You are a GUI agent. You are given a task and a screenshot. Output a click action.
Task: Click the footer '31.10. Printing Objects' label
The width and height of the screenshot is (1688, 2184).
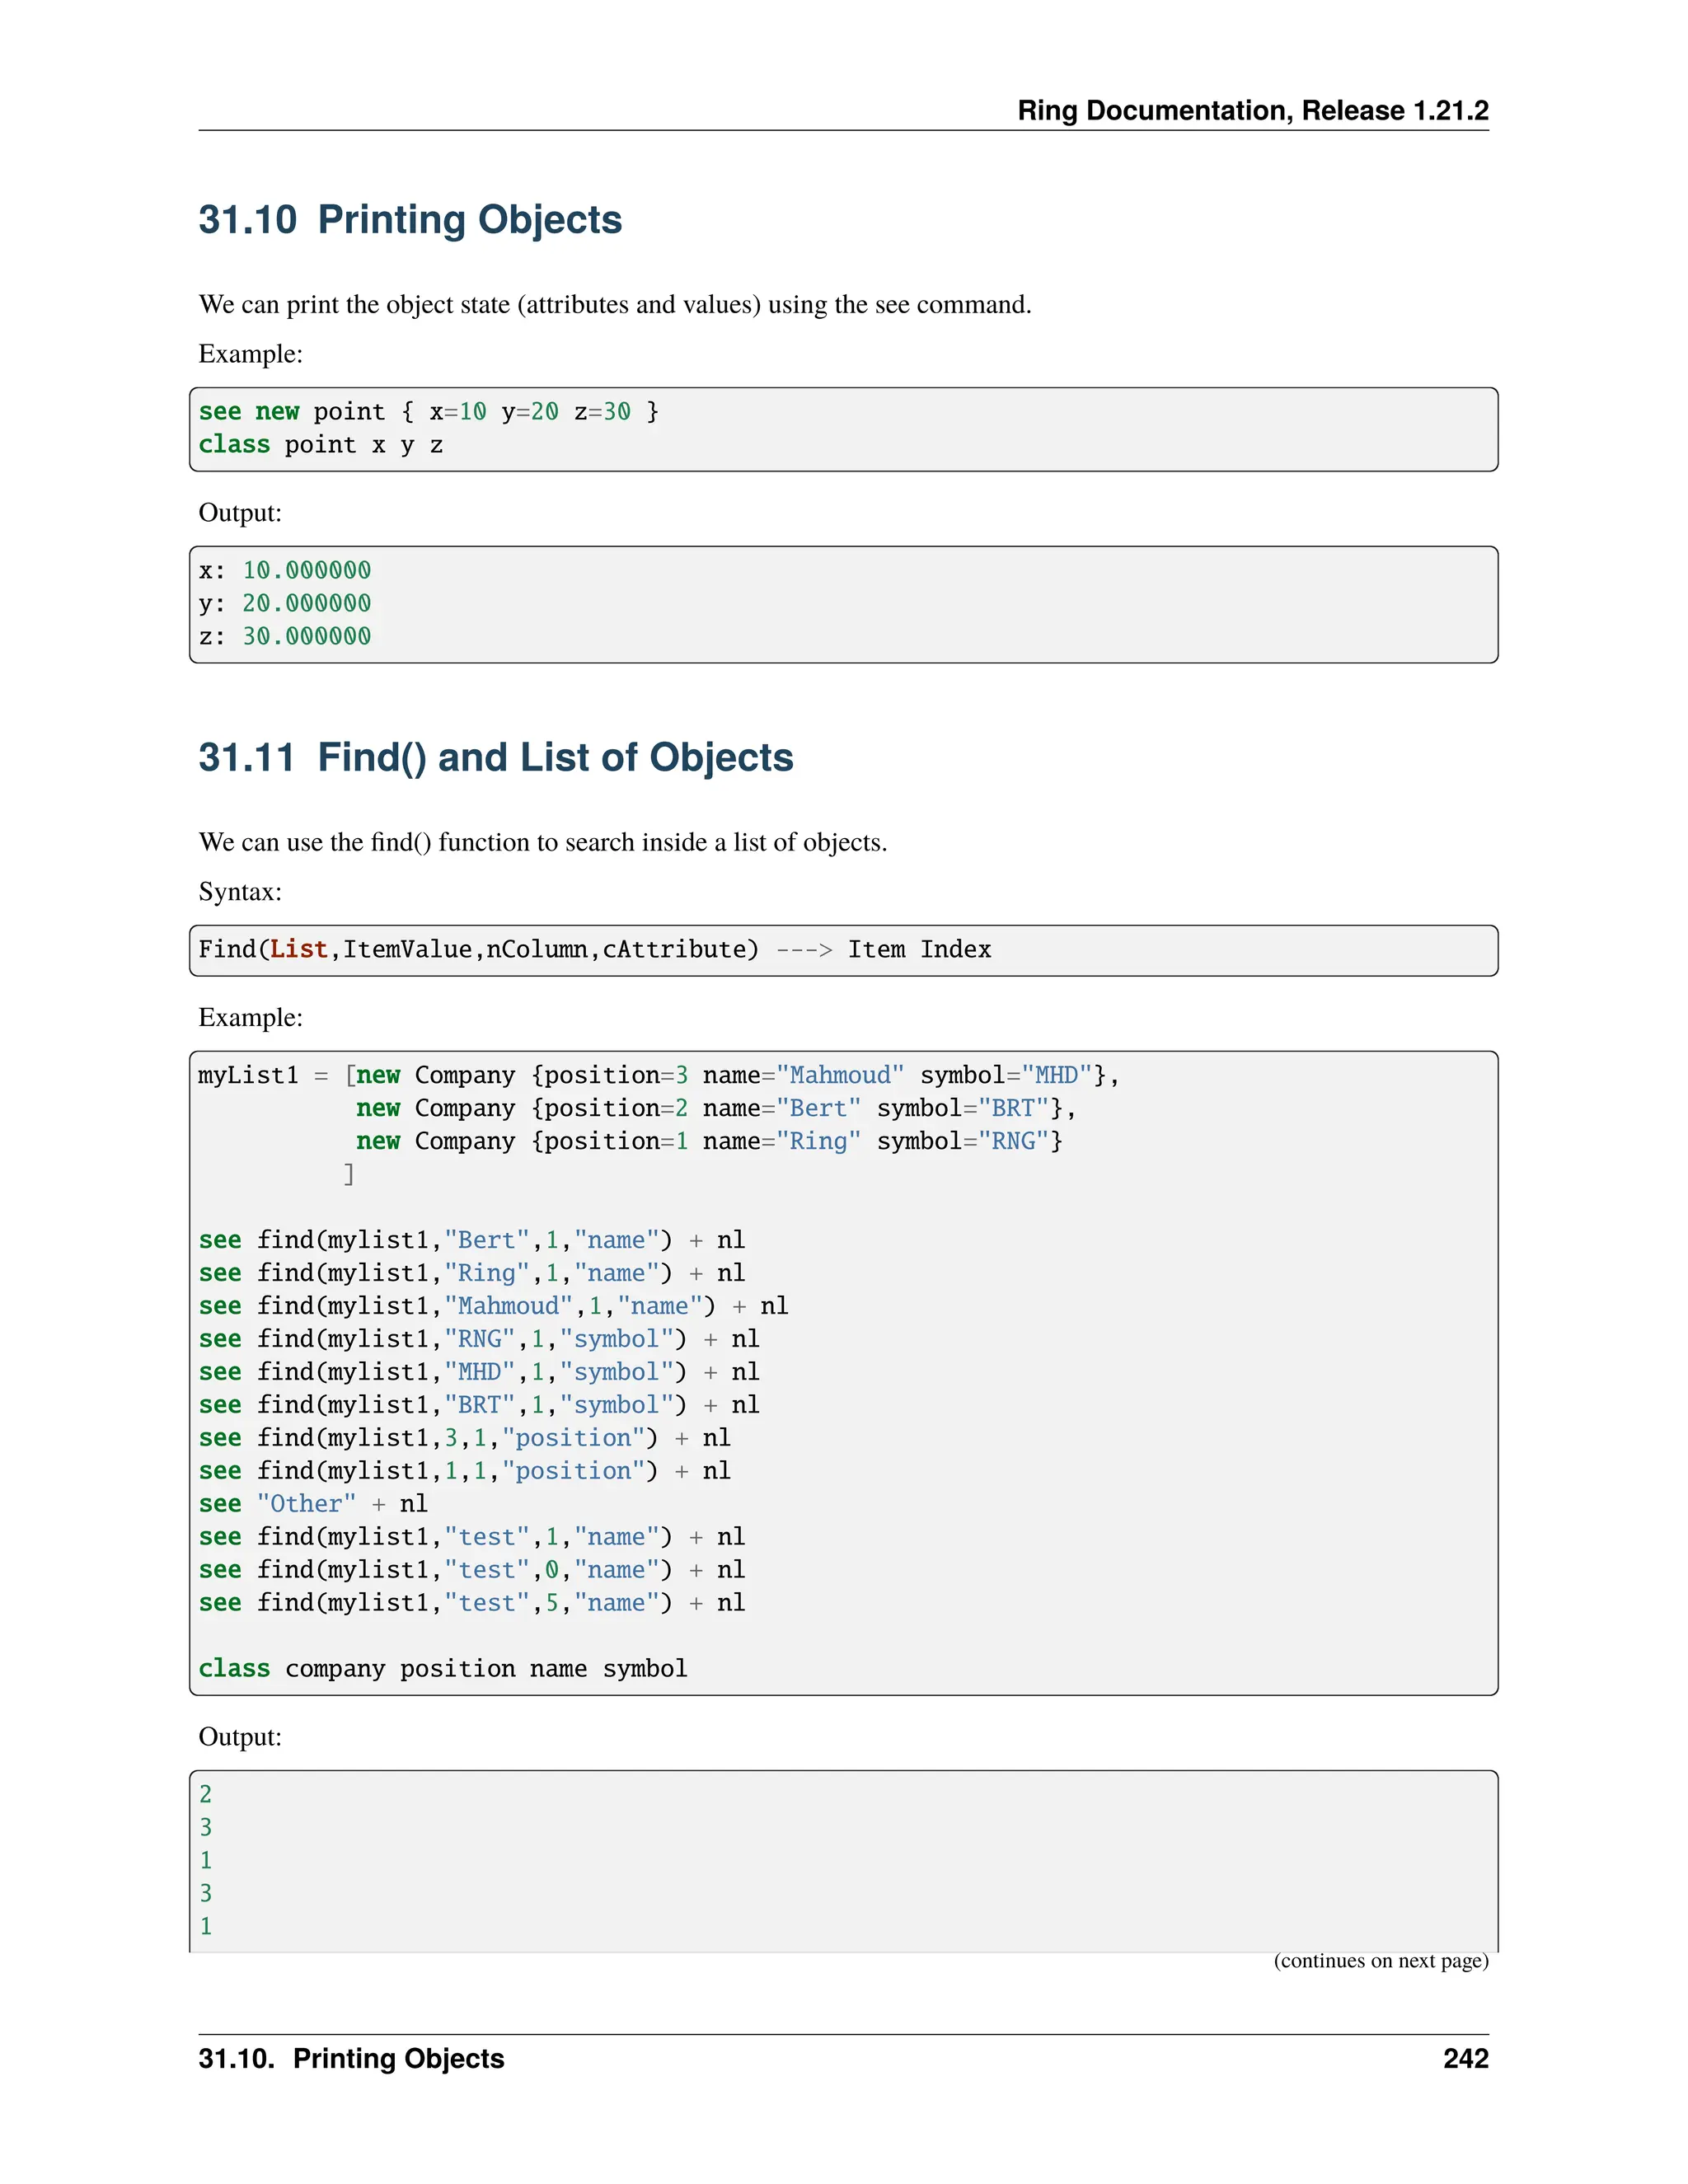coord(351,2059)
